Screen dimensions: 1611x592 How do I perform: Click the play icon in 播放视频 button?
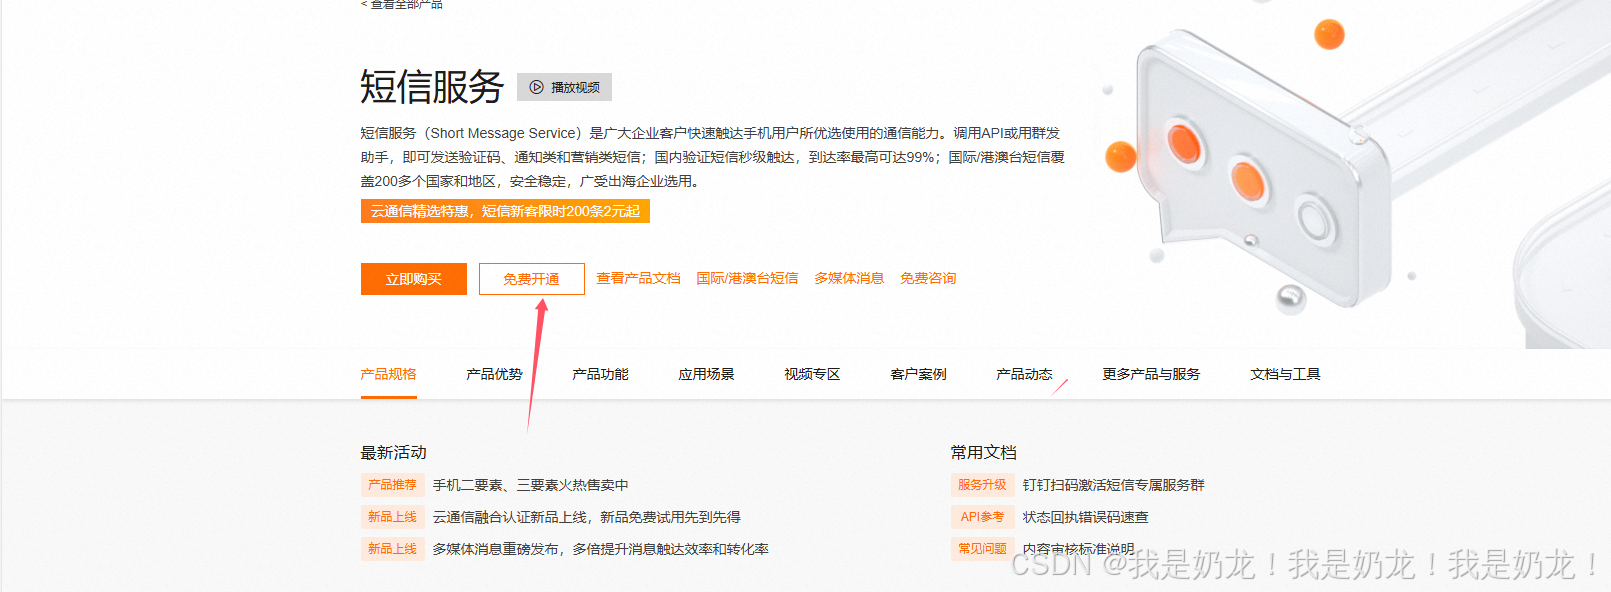click(x=537, y=87)
